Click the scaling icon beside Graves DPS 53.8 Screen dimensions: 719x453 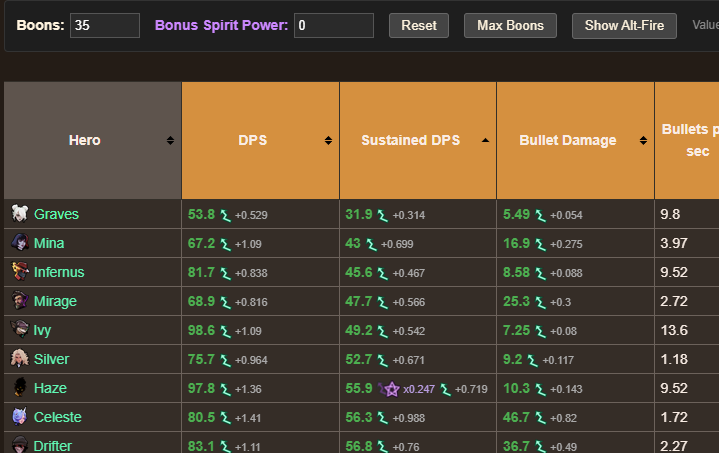[x=225, y=215]
